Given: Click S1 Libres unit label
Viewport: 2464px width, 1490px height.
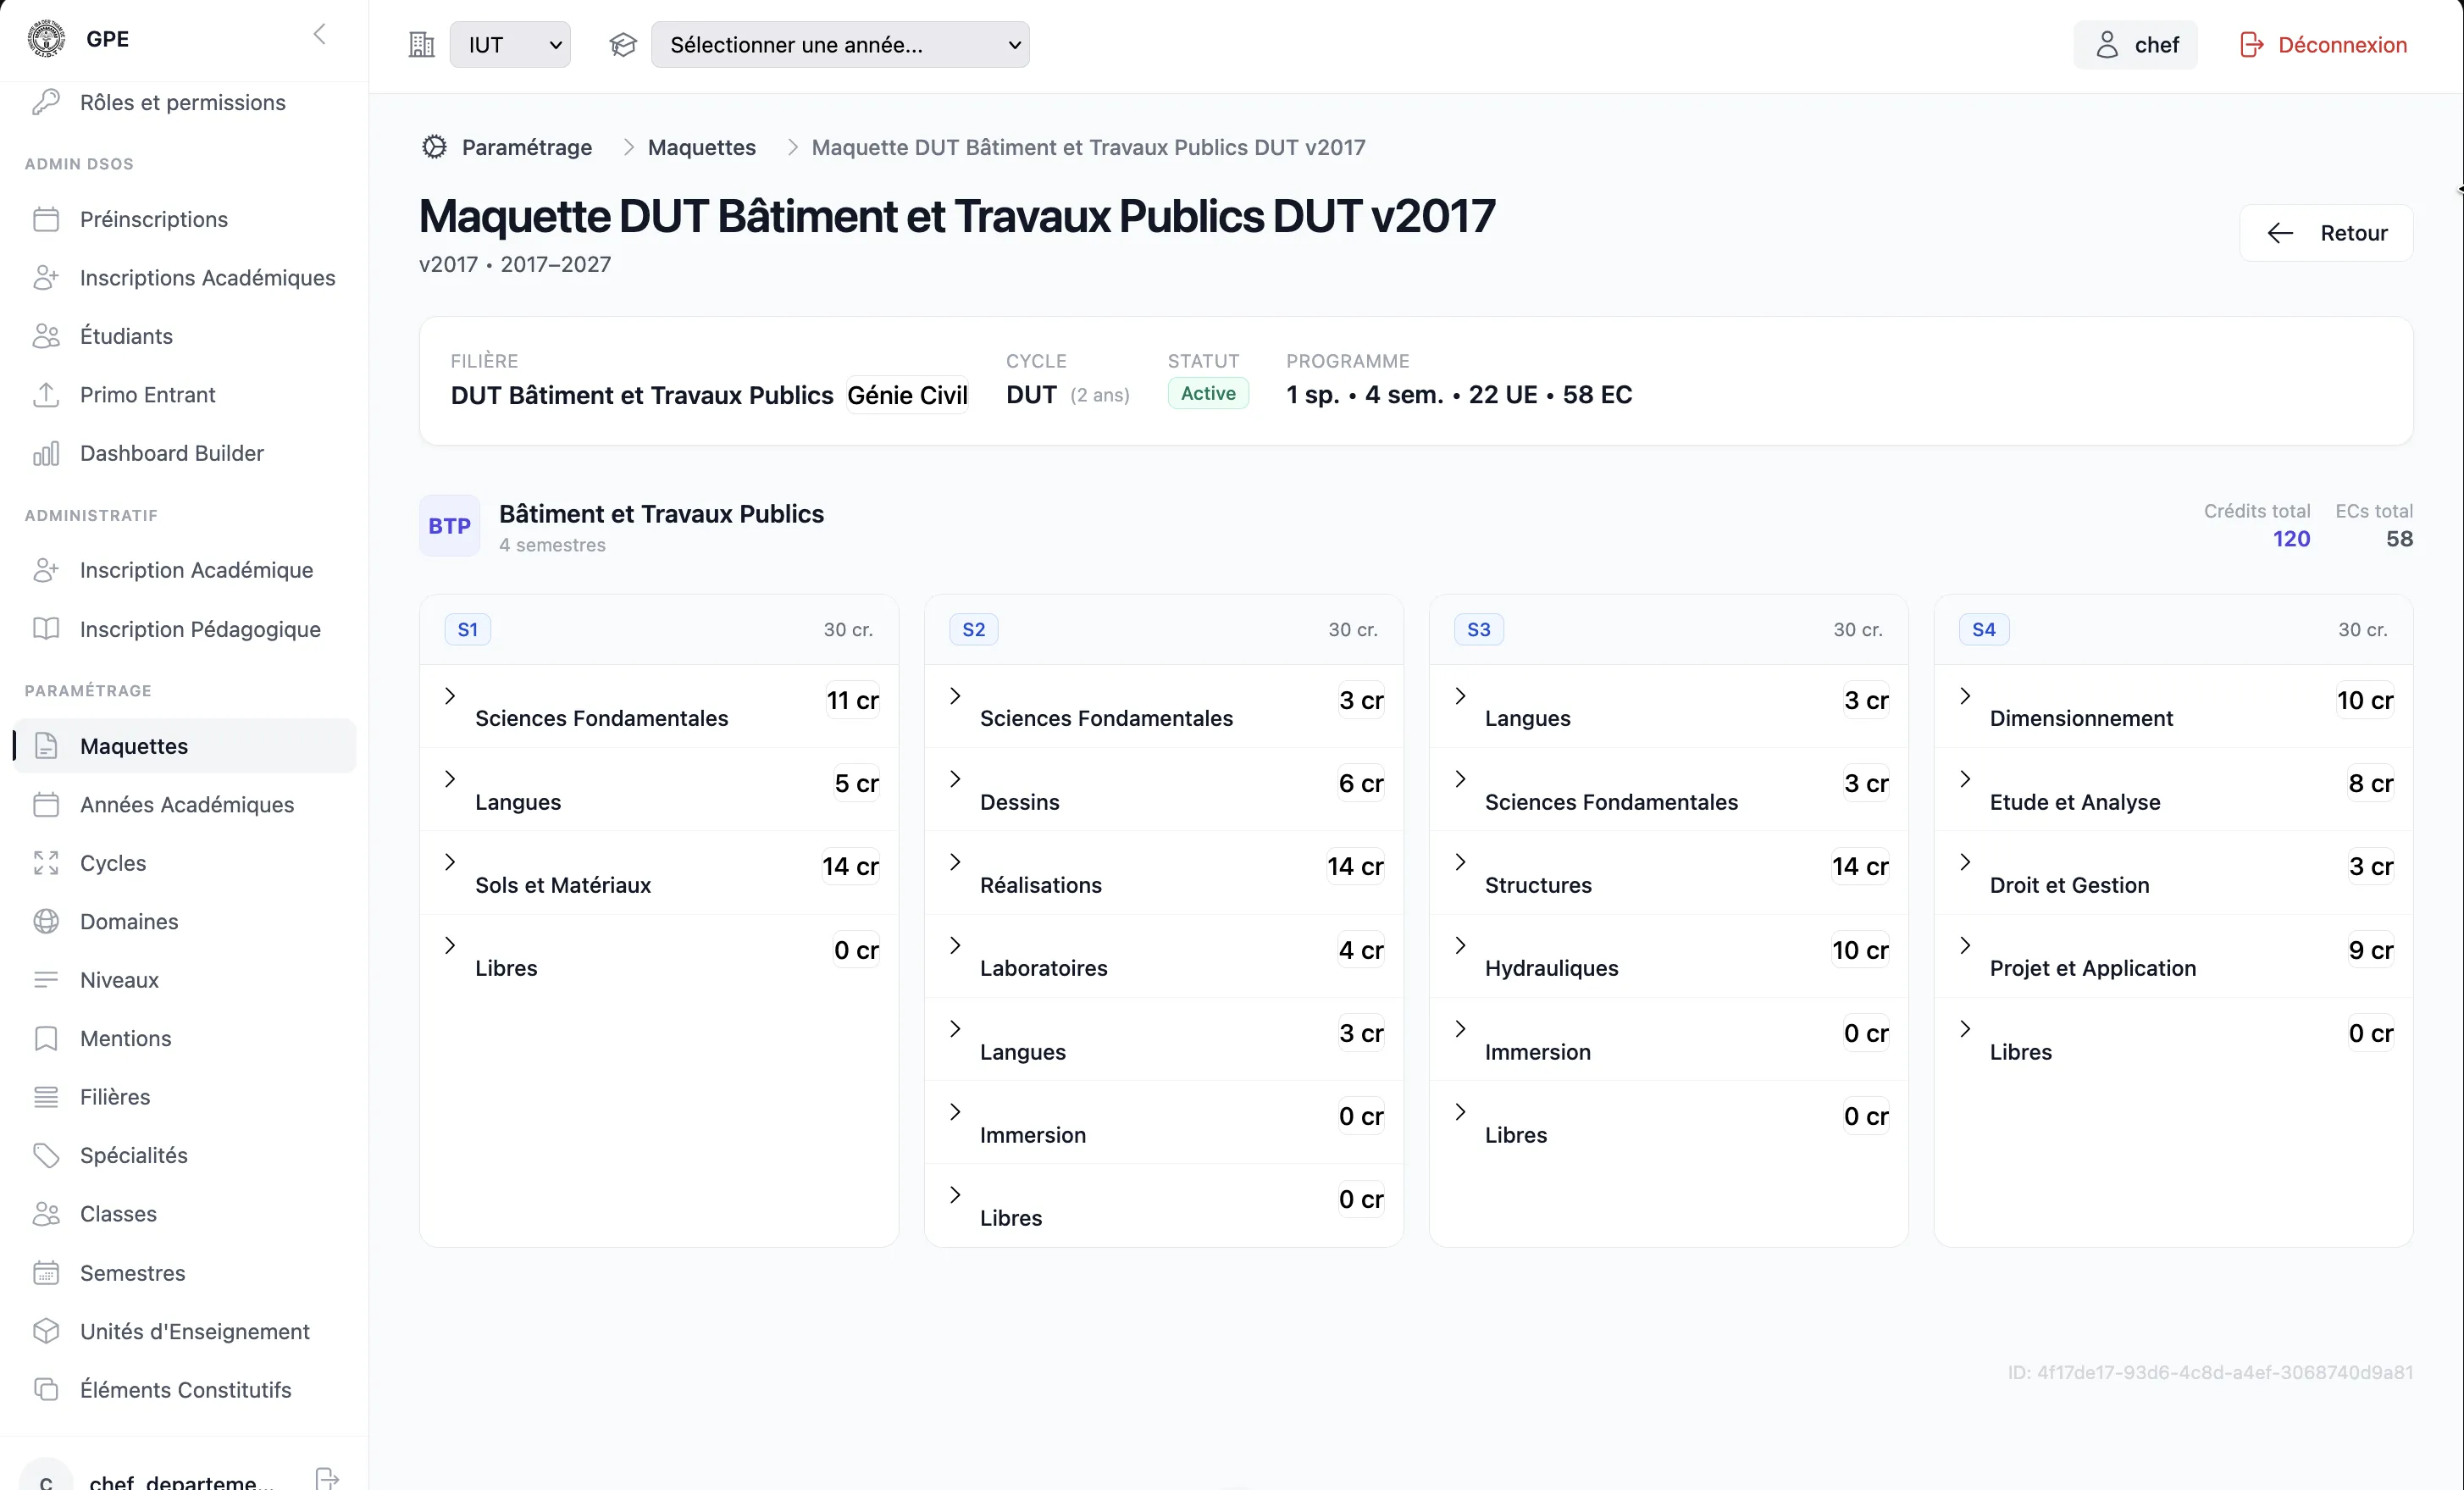Looking at the screenshot, I should [x=506, y=968].
